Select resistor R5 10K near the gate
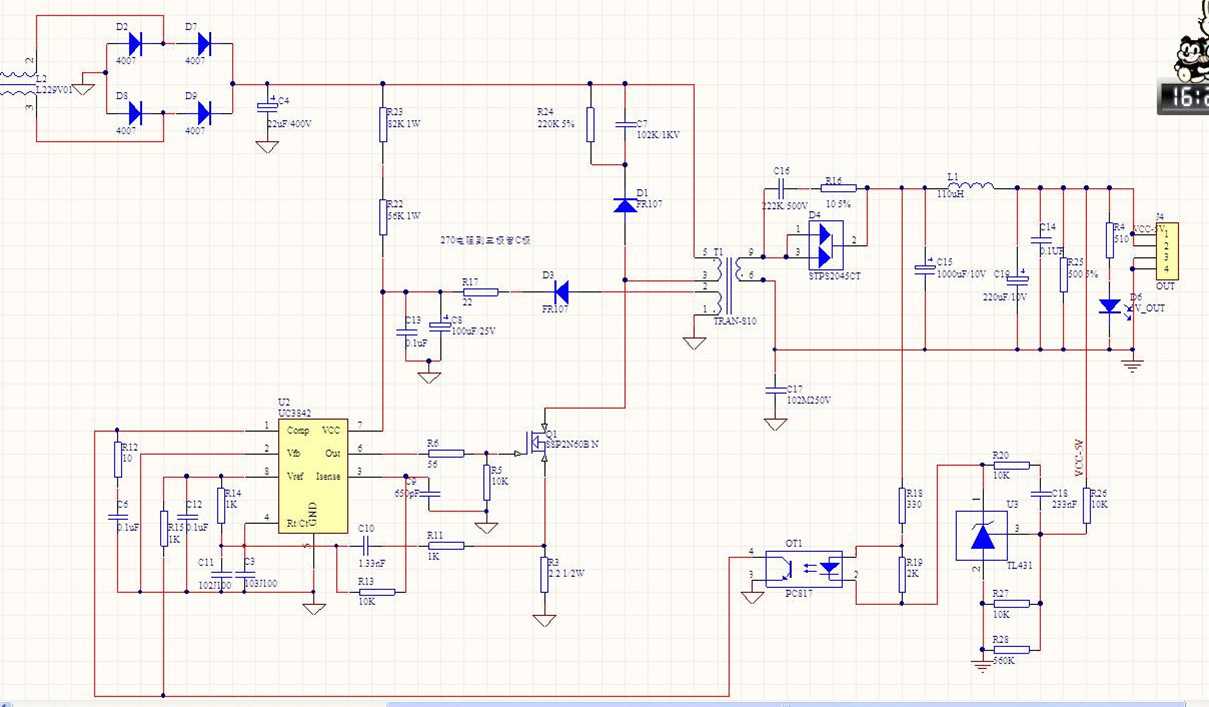The height and width of the screenshot is (707, 1209). (x=487, y=482)
